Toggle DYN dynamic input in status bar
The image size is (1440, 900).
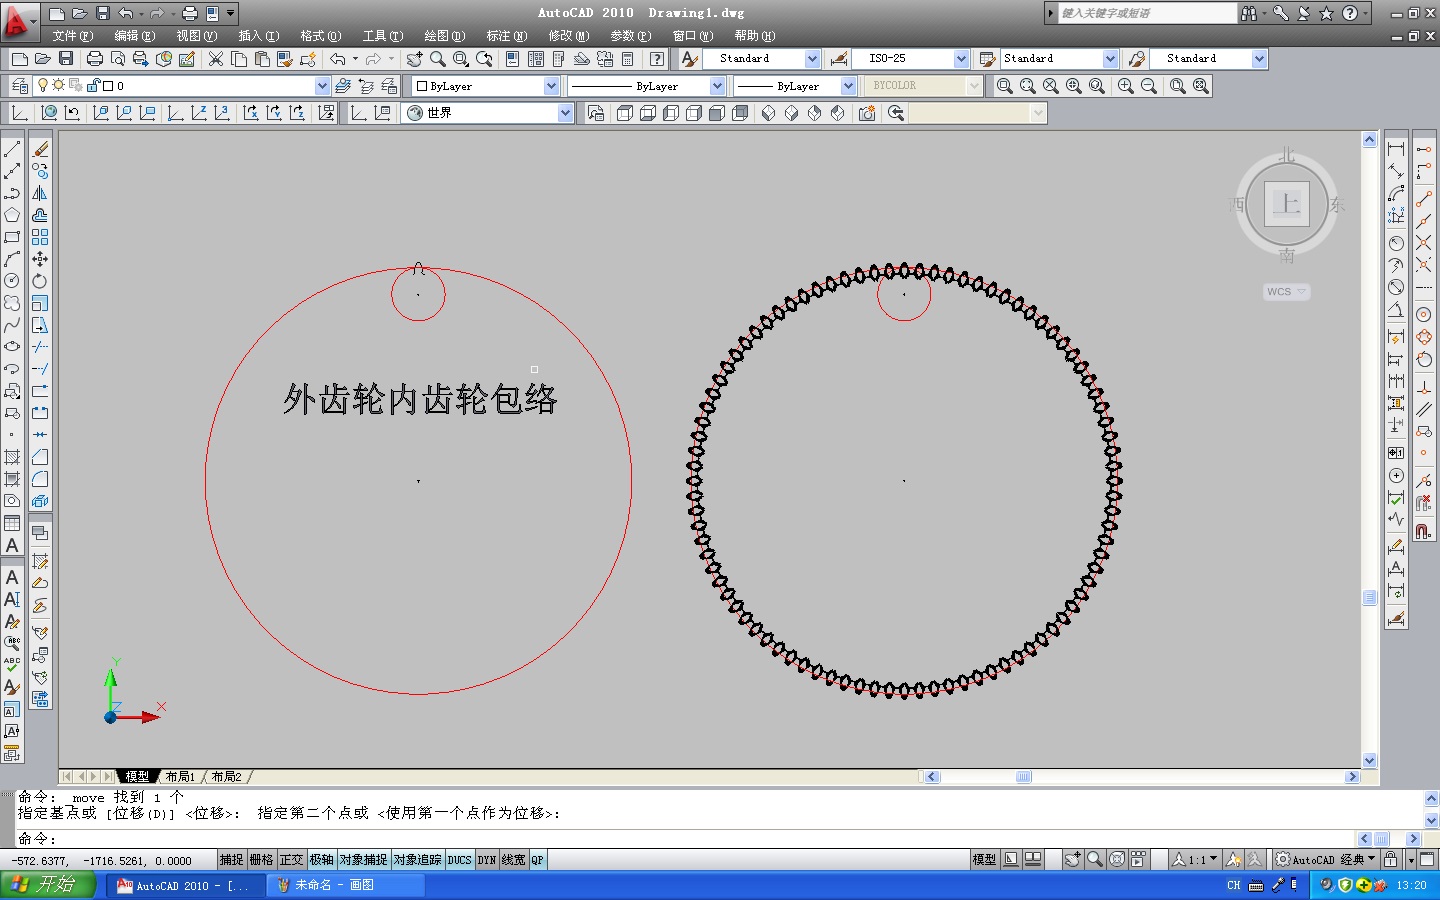tap(487, 860)
